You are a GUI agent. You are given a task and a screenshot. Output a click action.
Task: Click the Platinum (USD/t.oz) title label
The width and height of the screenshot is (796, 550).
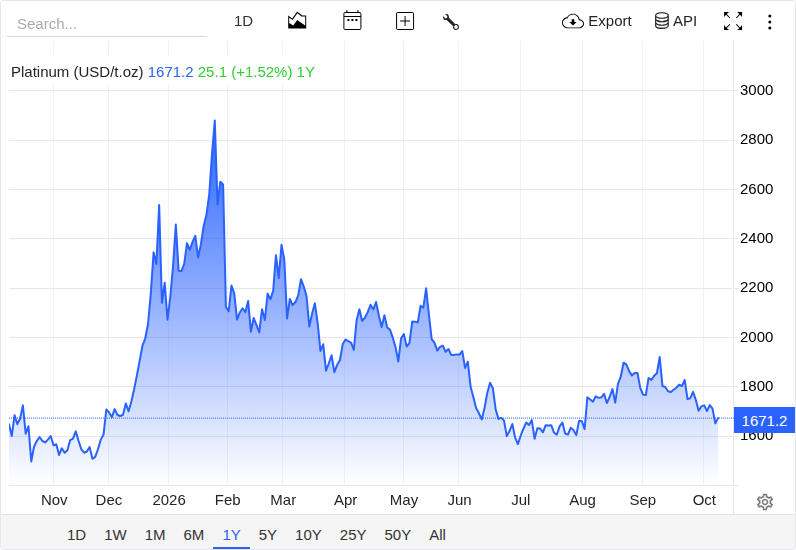click(77, 72)
